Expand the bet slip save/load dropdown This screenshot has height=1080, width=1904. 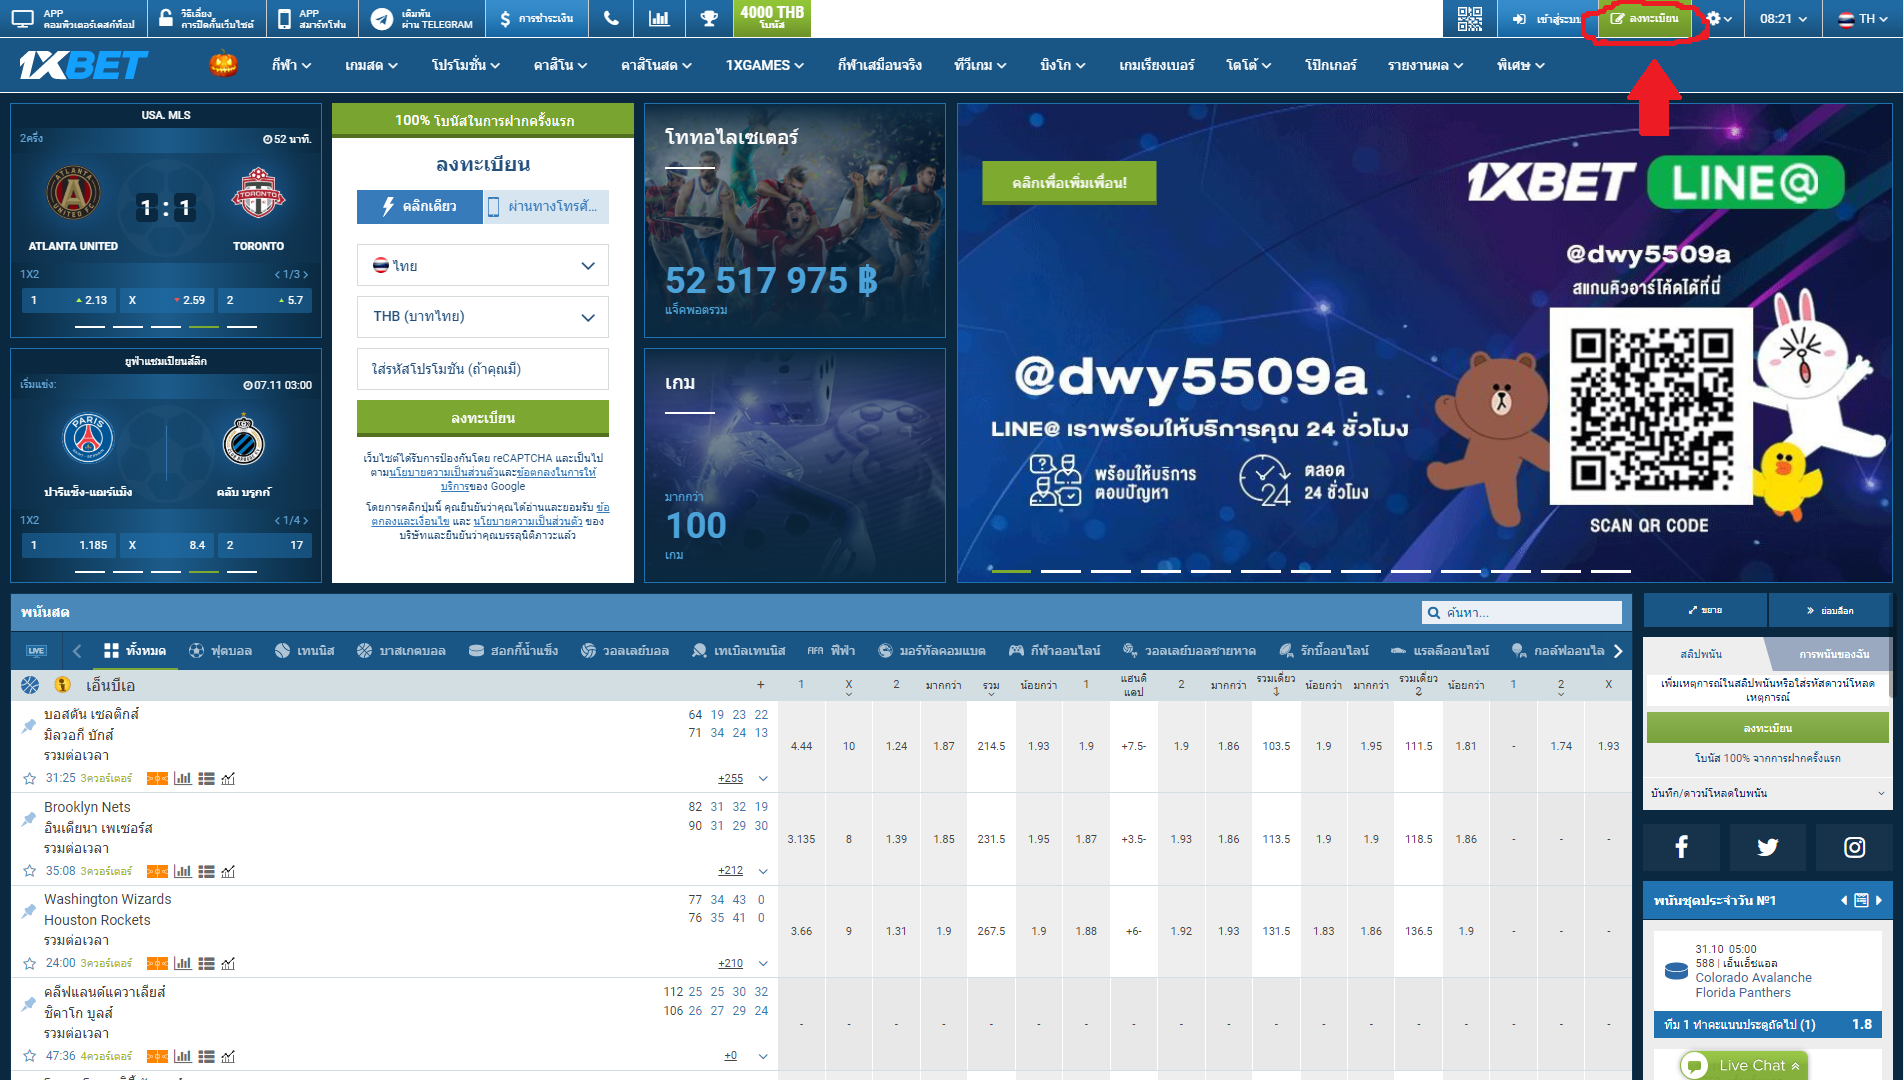1767,793
